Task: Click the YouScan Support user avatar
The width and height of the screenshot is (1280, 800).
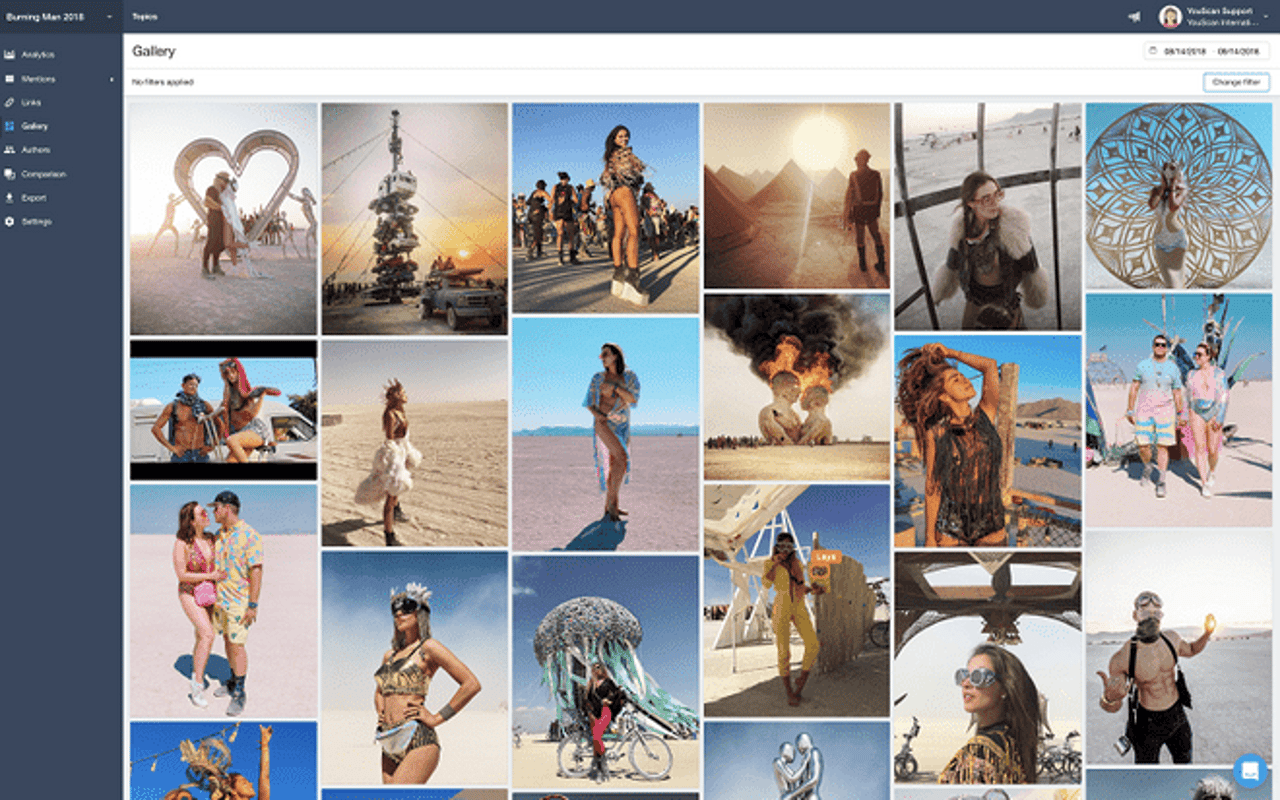Action: (1169, 17)
